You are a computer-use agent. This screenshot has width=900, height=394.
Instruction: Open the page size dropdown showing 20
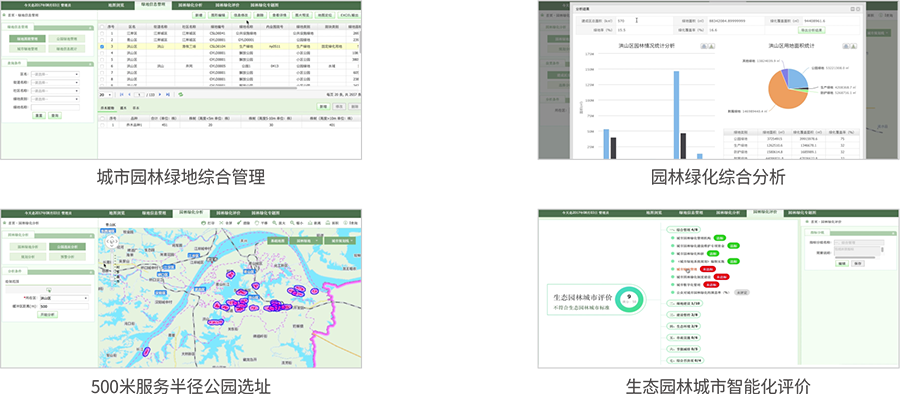(105, 95)
